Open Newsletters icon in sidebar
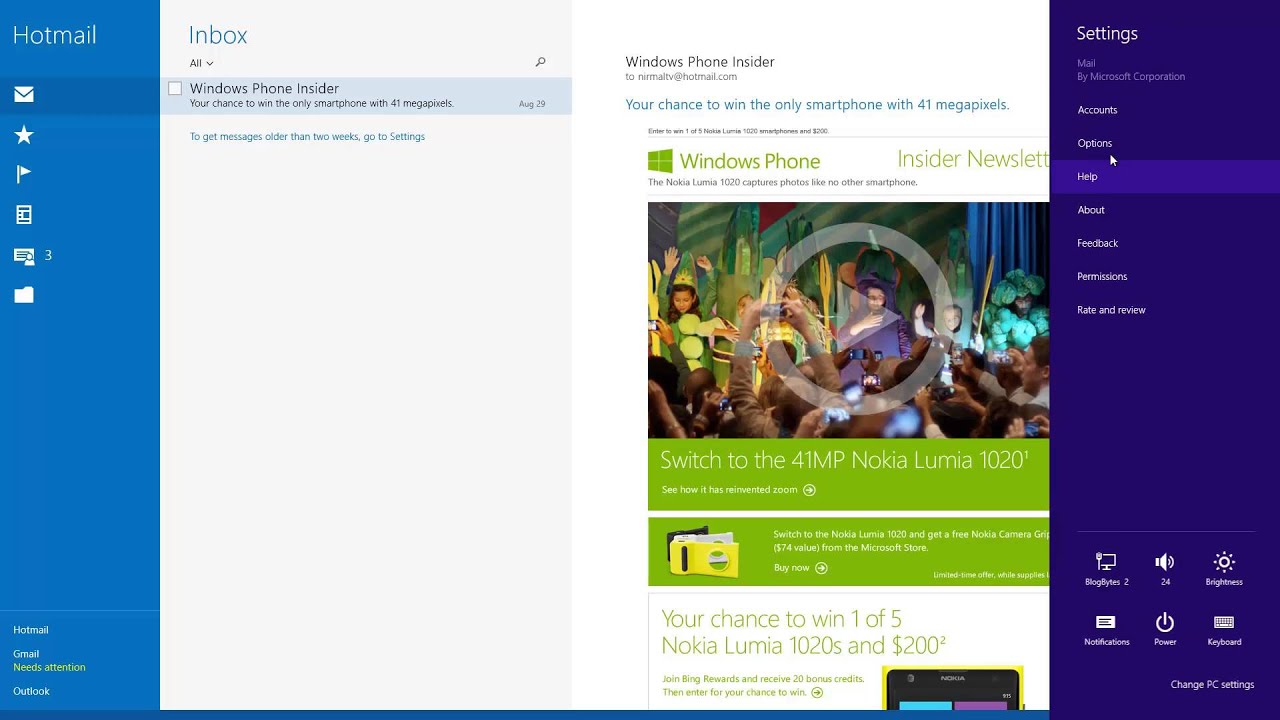 pos(24,214)
